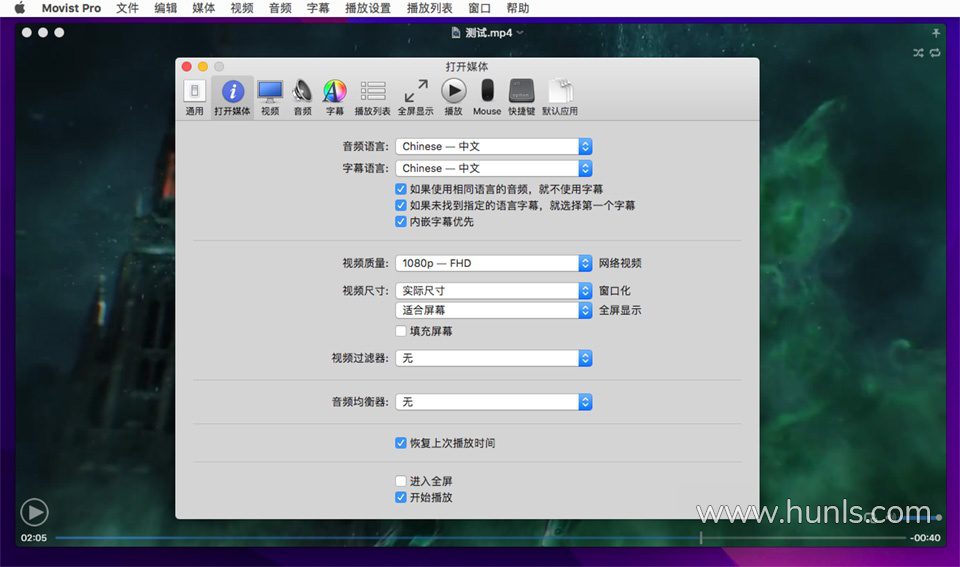Uncheck the 内嵌字幕优先 checkbox
Viewport: 960px width, 567px height.
click(401, 222)
